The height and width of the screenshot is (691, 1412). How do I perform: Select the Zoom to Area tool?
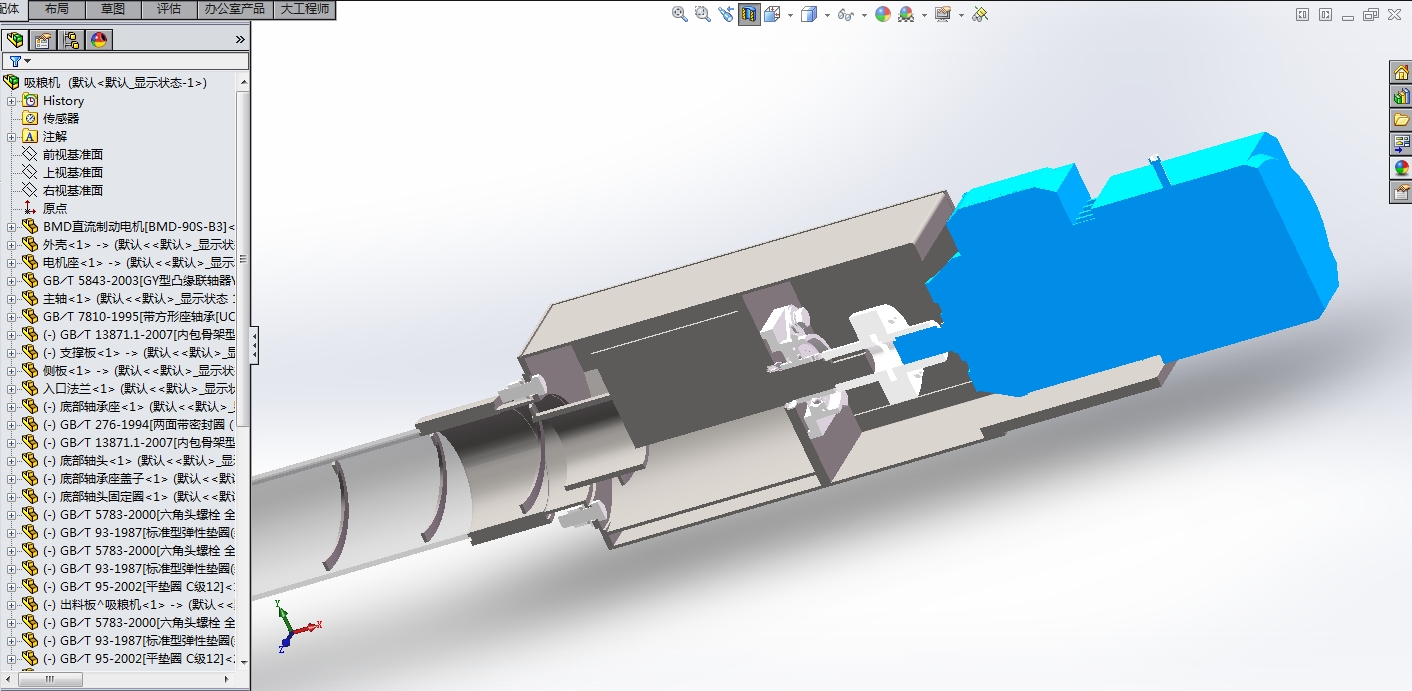click(x=702, y=14)
